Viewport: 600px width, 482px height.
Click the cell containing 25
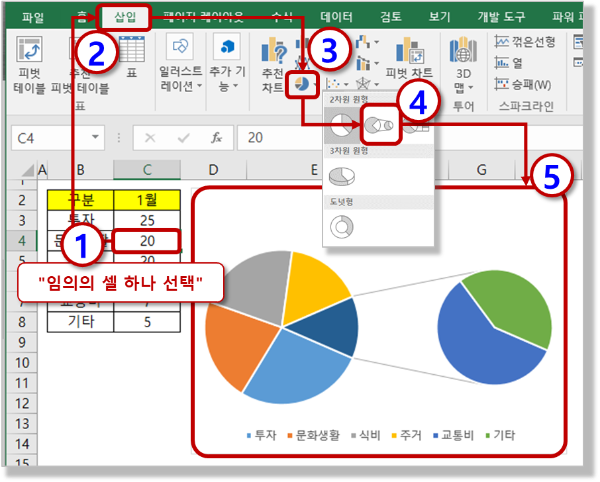(147, 220)
